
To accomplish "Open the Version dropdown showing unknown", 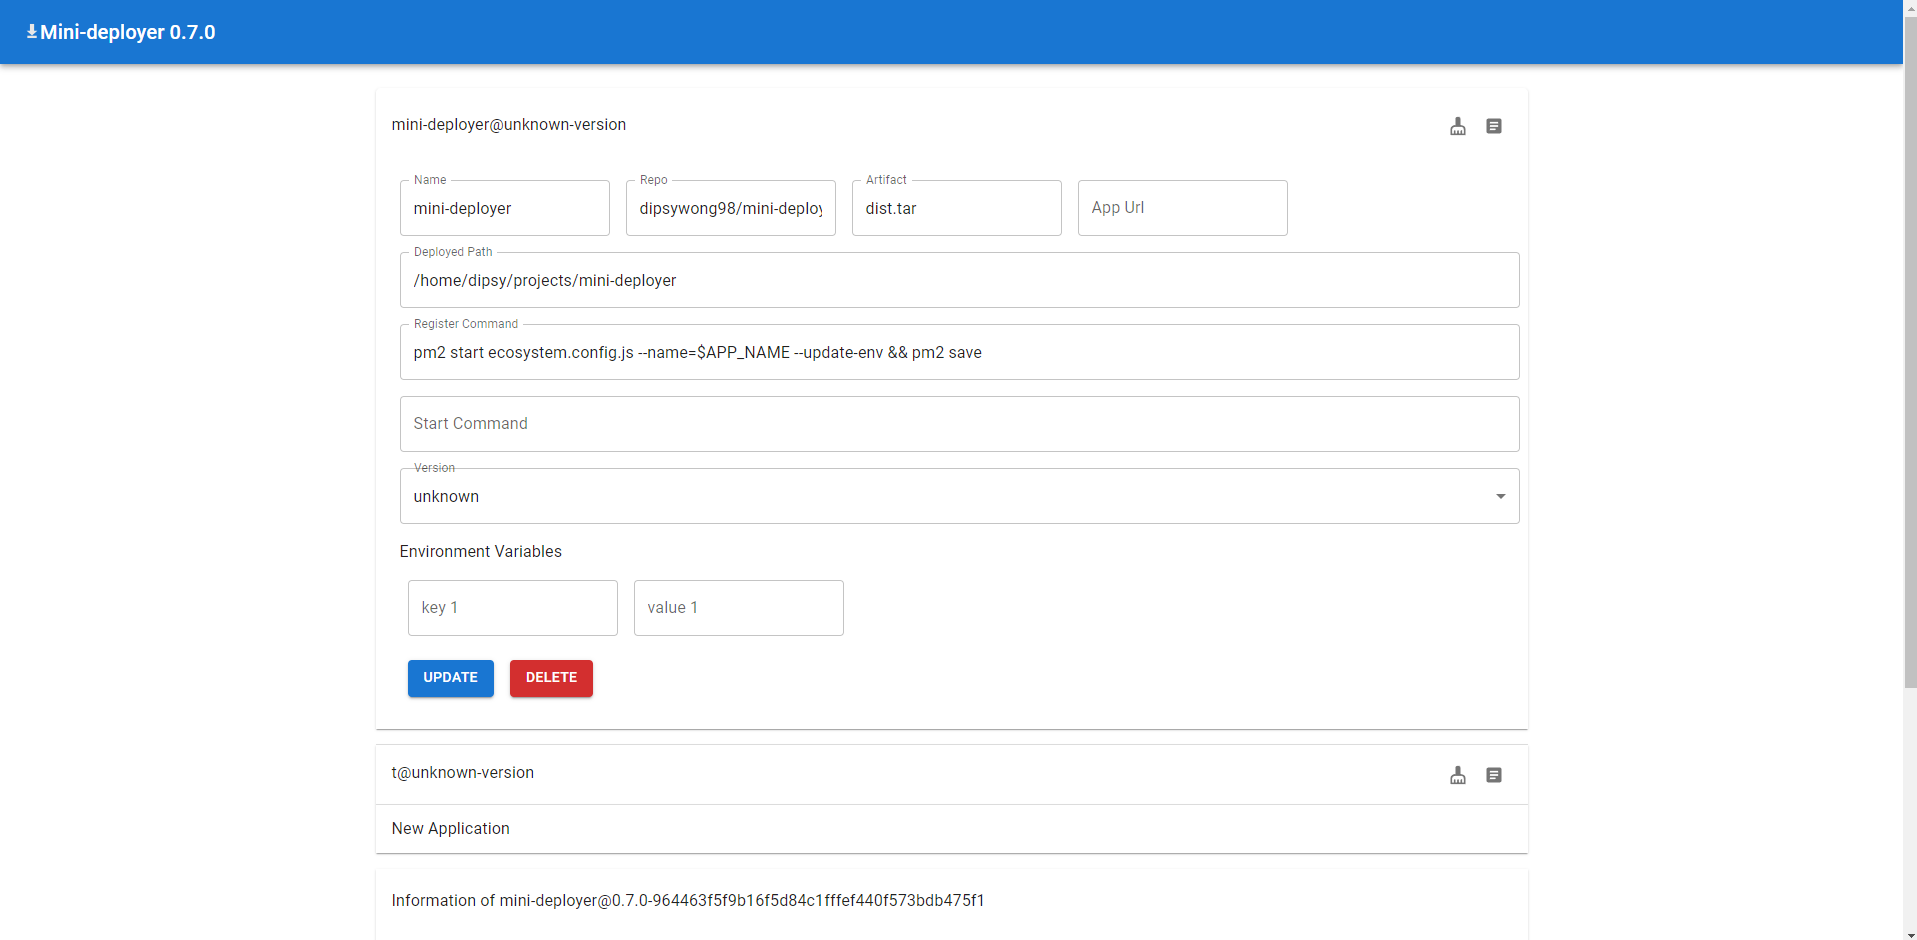I will tap(940, 497).
